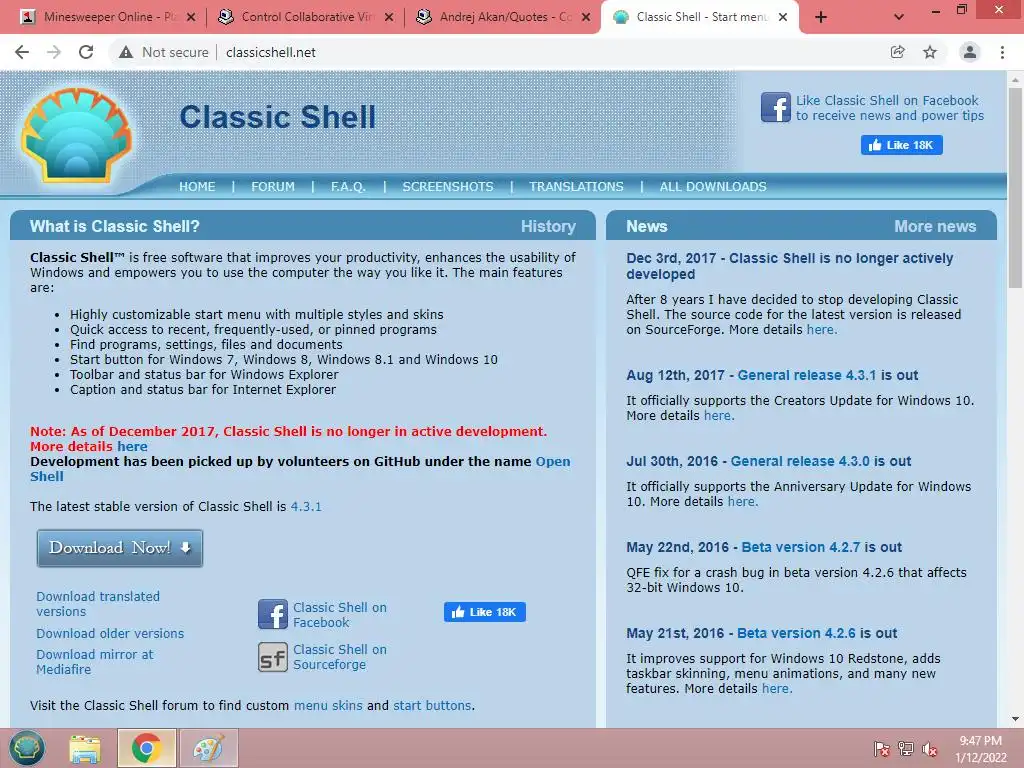1024x768 pixels.
Task: Open the FORUM navigation item
Action: click(x=273, y=187)
